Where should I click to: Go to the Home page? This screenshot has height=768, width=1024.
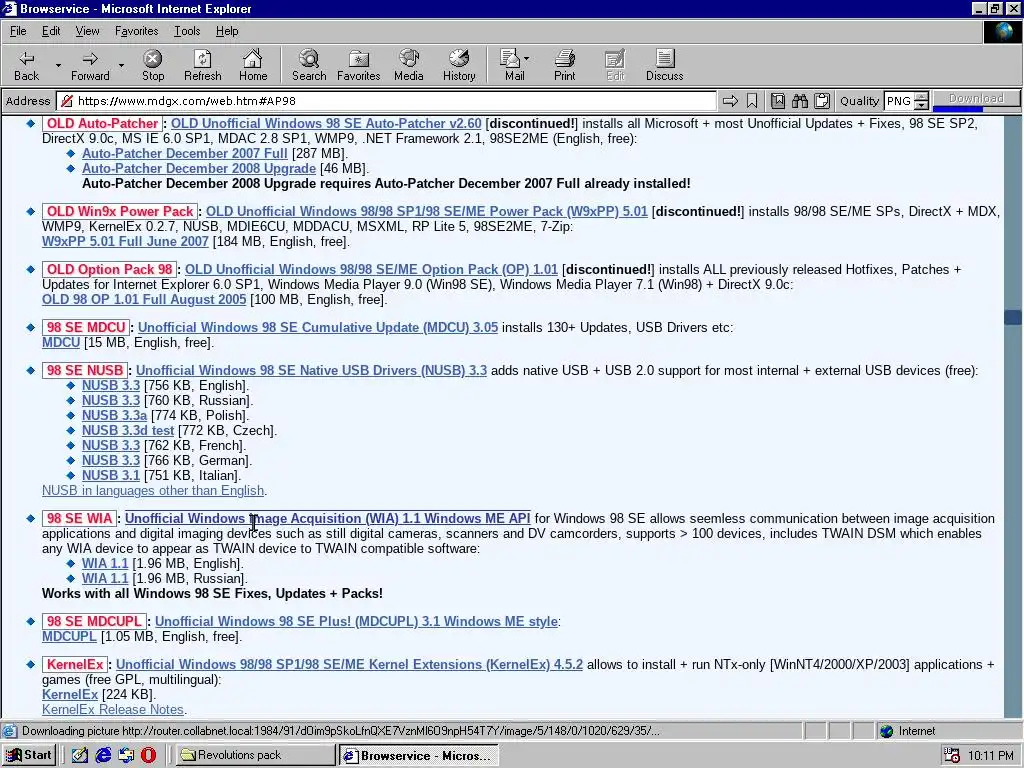pyautogui.click(x=253, y=66)
